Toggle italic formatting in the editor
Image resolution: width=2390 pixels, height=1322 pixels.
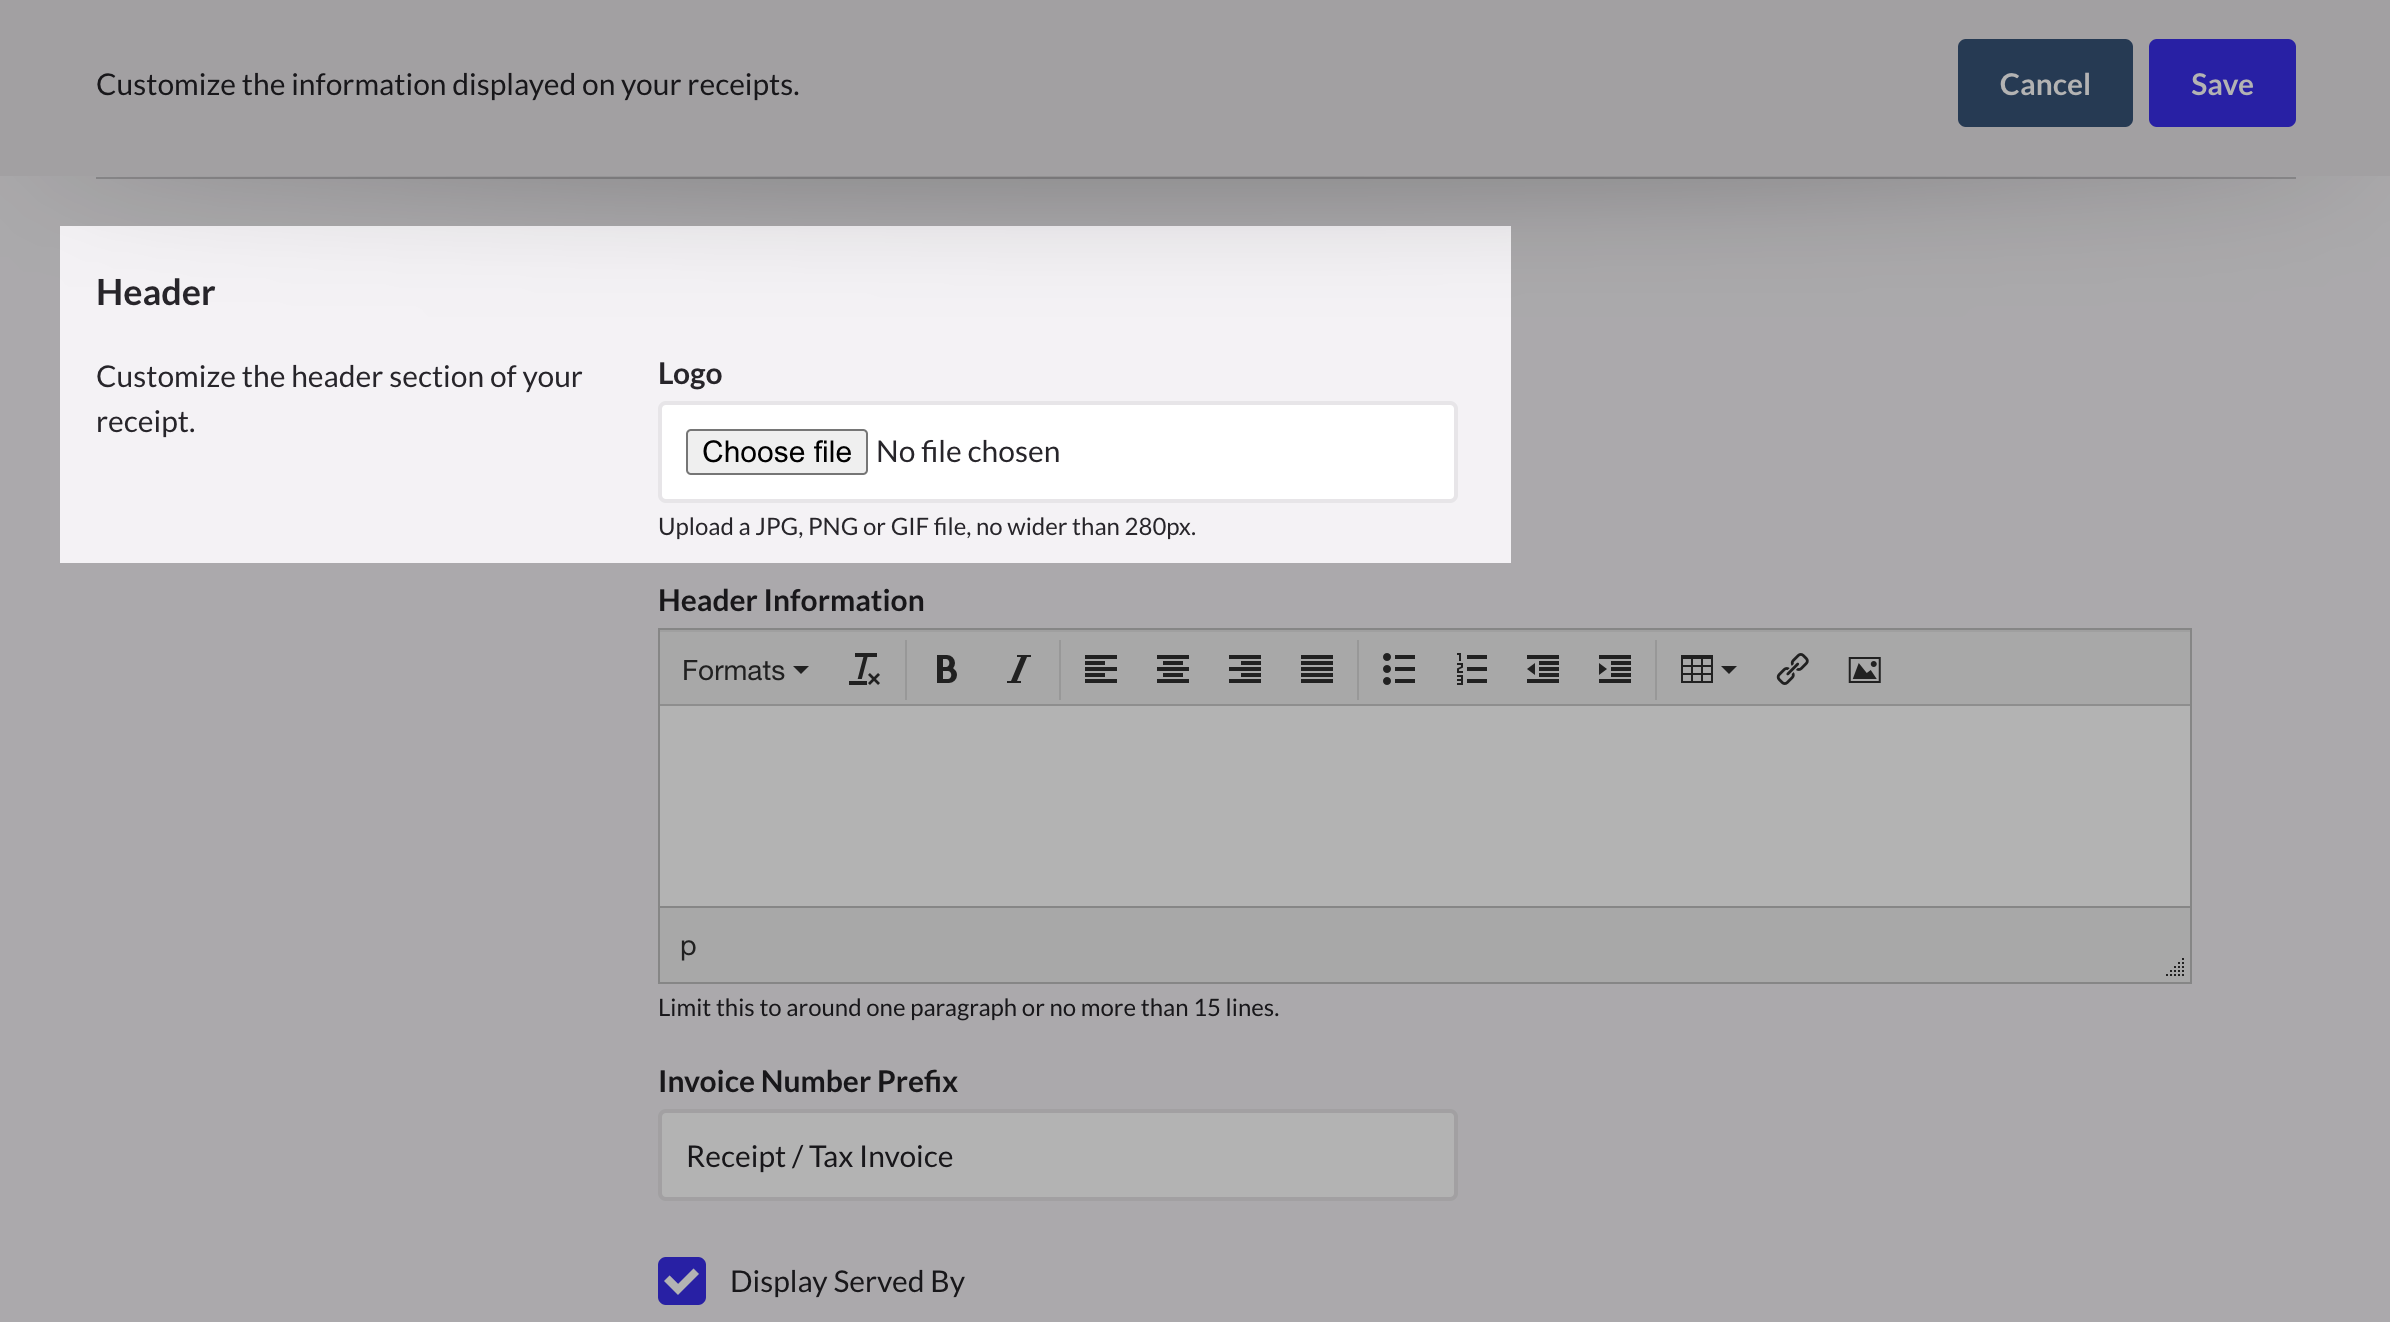tap(1017, 669)
